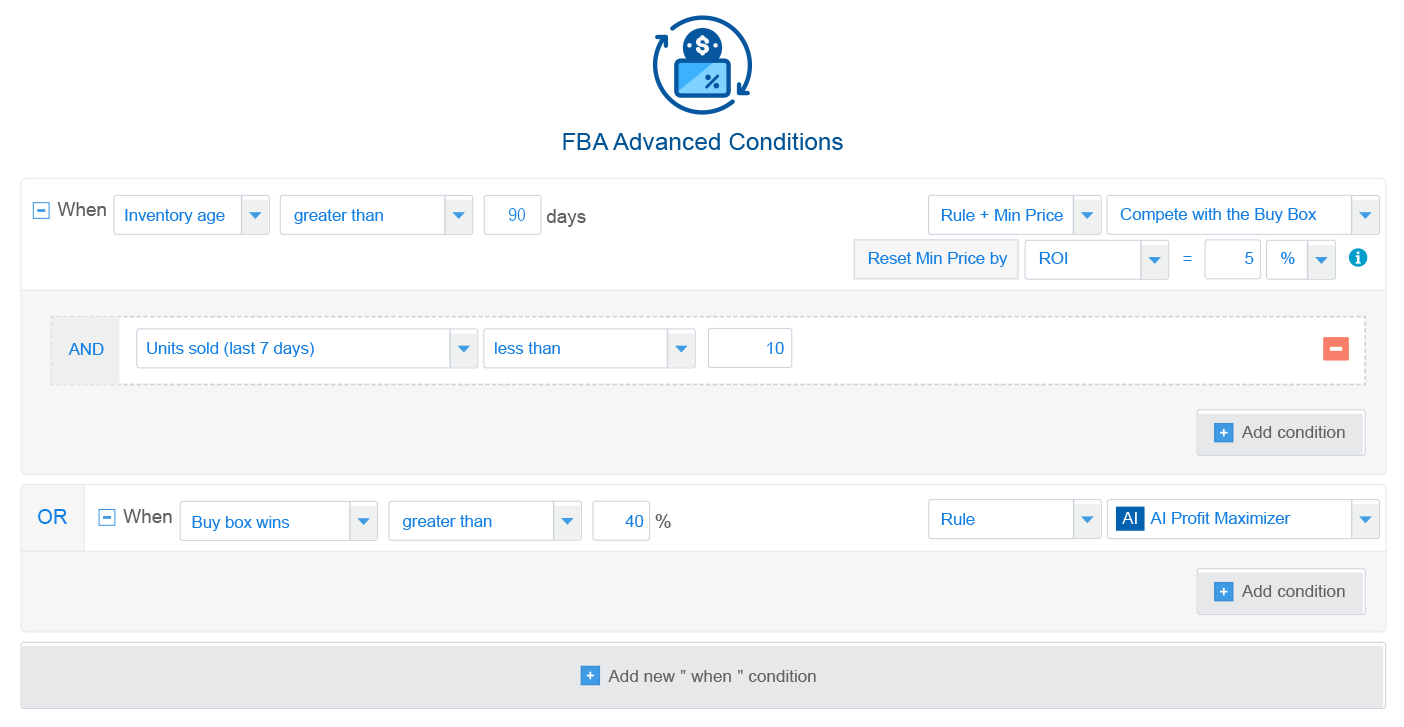Open the greater than dropdown beside Buy box wins

point(485,521)
